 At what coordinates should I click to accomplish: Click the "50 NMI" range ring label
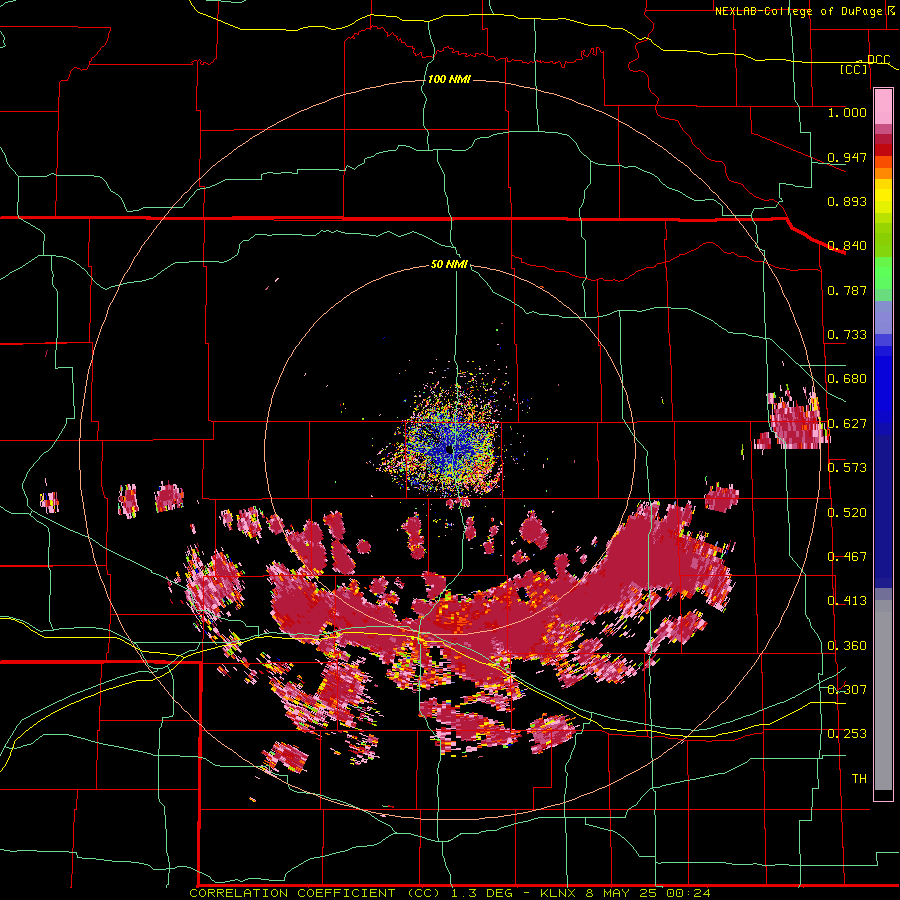click(x=449, y=264)
